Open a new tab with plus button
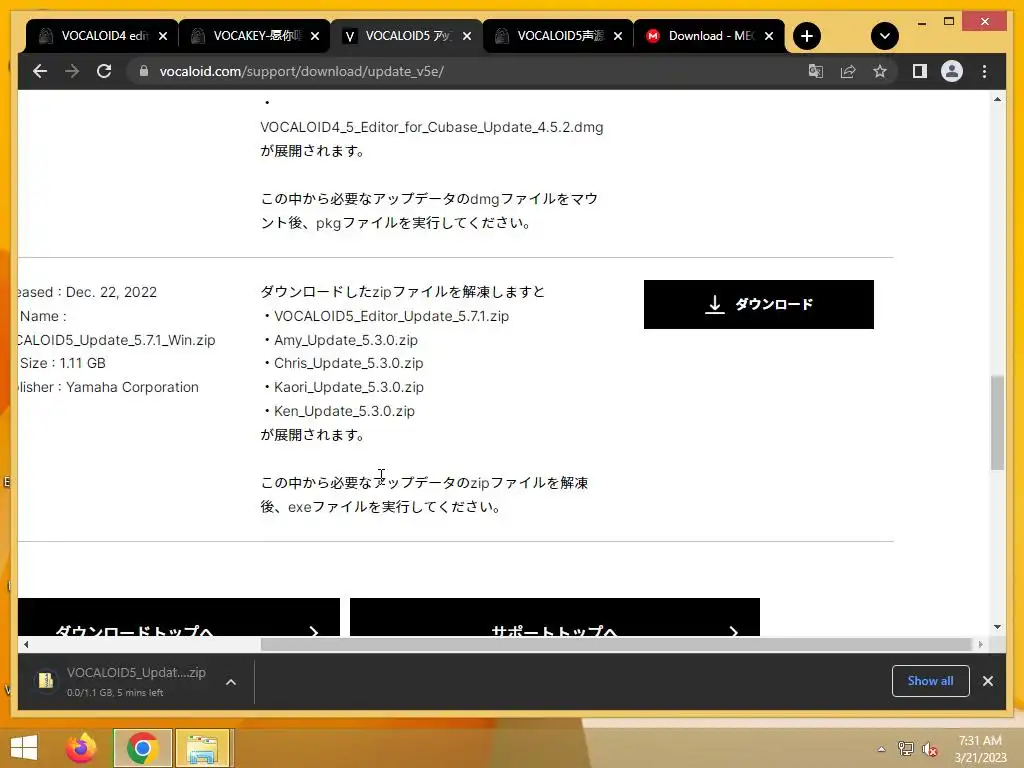Viewport: 1024px width, 768px height. tap(807, 36)
